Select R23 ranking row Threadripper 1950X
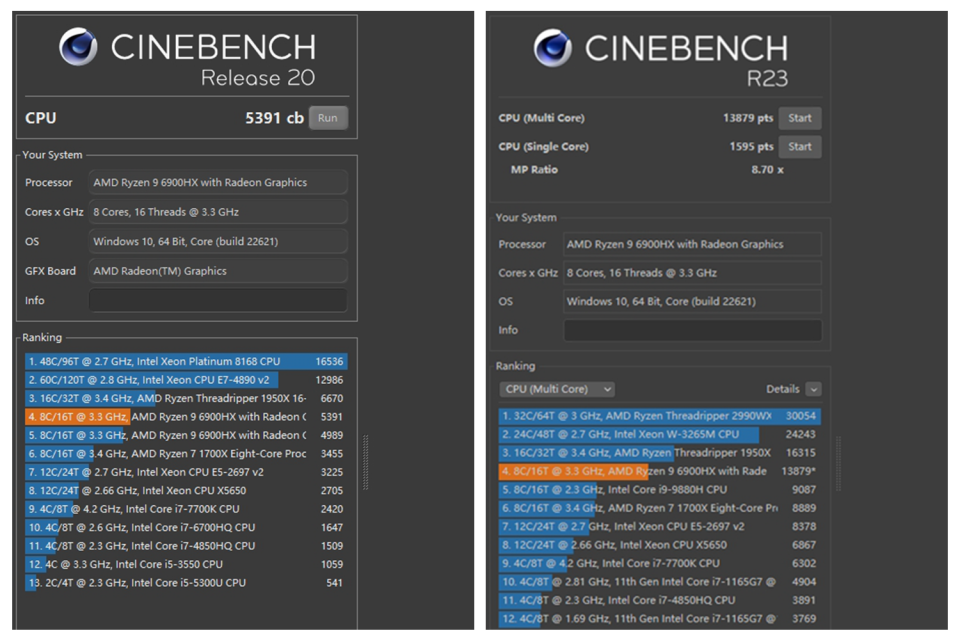 (x=660, y=453)
